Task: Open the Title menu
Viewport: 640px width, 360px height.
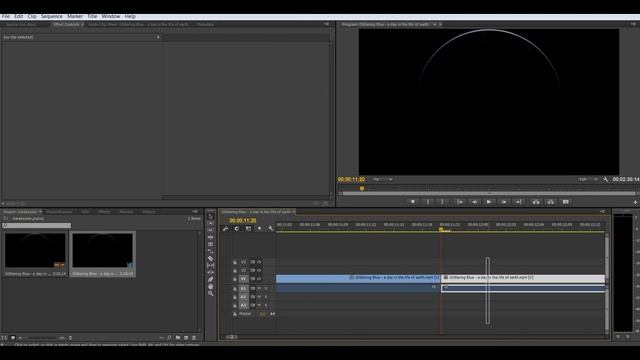Action: click(92, 16)
